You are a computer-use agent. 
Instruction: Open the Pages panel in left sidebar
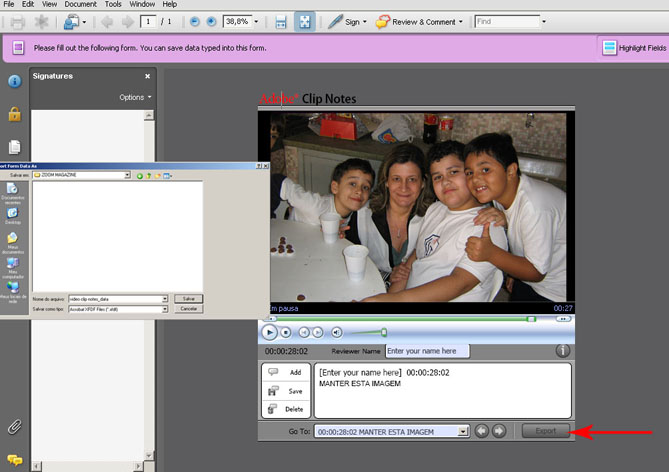pos(14,147)
